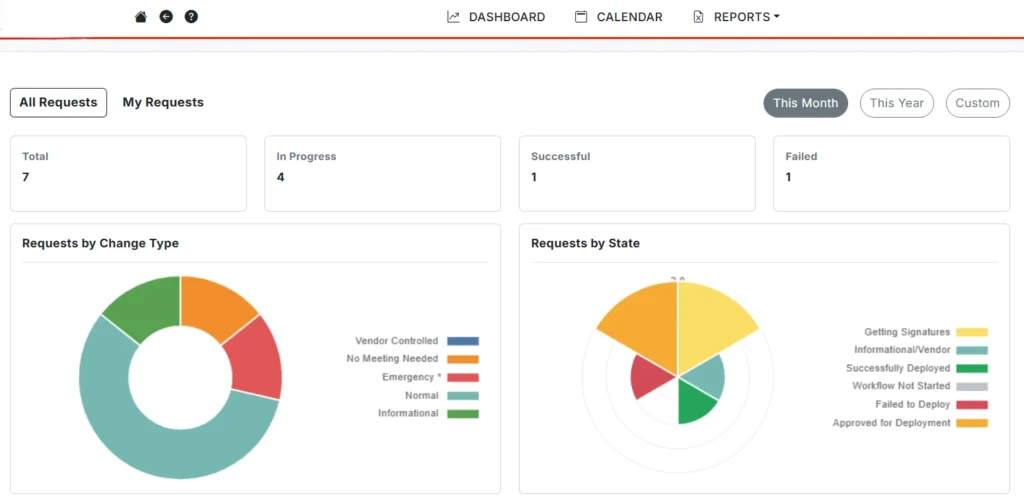Expand the Reports dropdown menu
1024x498 pixels.
746,17
